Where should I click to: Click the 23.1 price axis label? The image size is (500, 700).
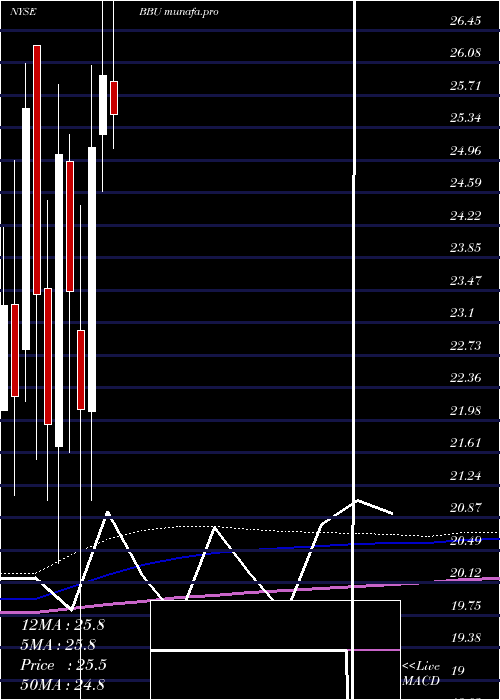(462, 313)
